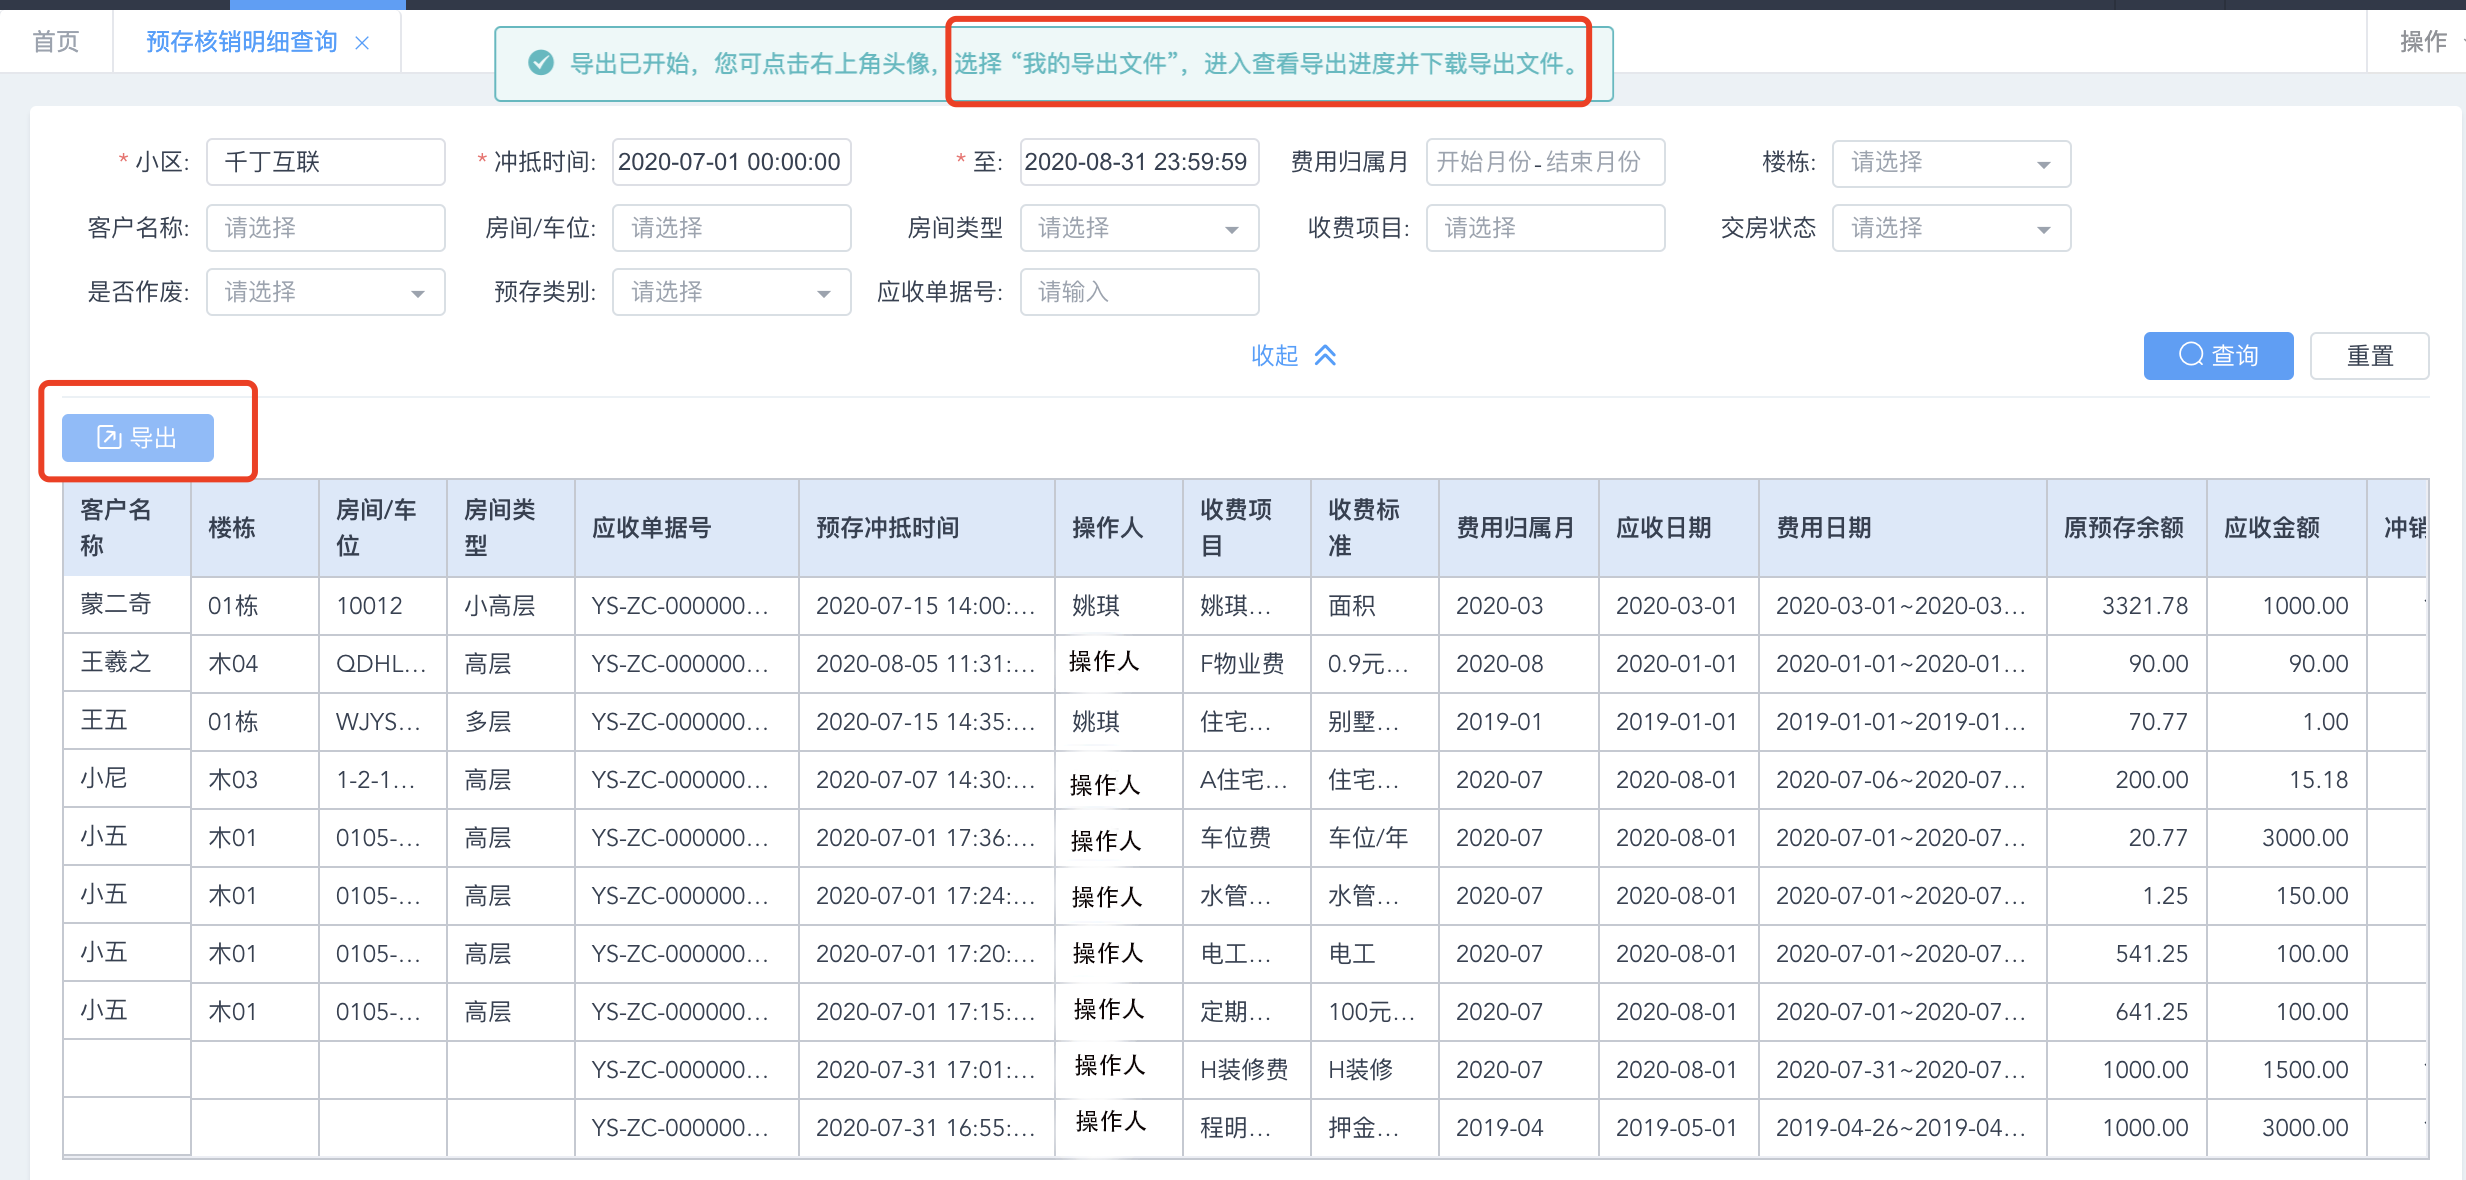This screenshot has height=1180, width=2466.
Task: Click the 应收日期 column header
Action: pyautogui.click(x=1679, y=528)
